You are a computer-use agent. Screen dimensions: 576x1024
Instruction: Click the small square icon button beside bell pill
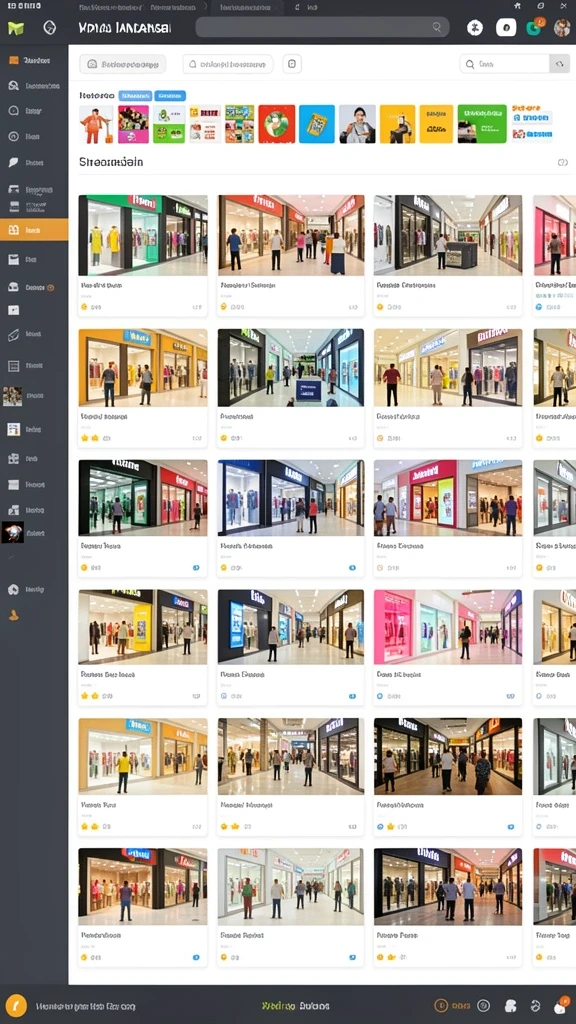(292, 64)
